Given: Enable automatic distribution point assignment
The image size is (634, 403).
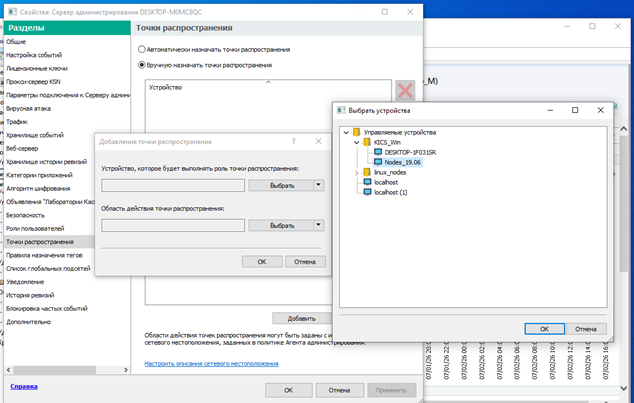Looking at the screenshot, I should tap(142, 49).
